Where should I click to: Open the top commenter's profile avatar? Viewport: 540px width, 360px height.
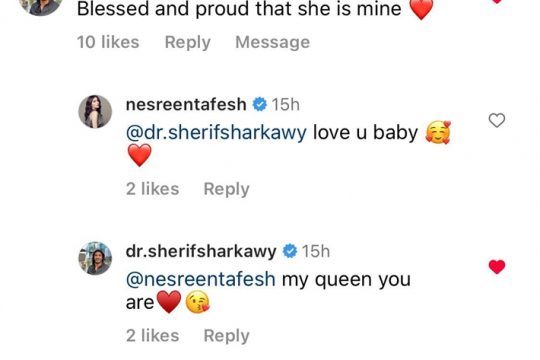pos(41,5)
